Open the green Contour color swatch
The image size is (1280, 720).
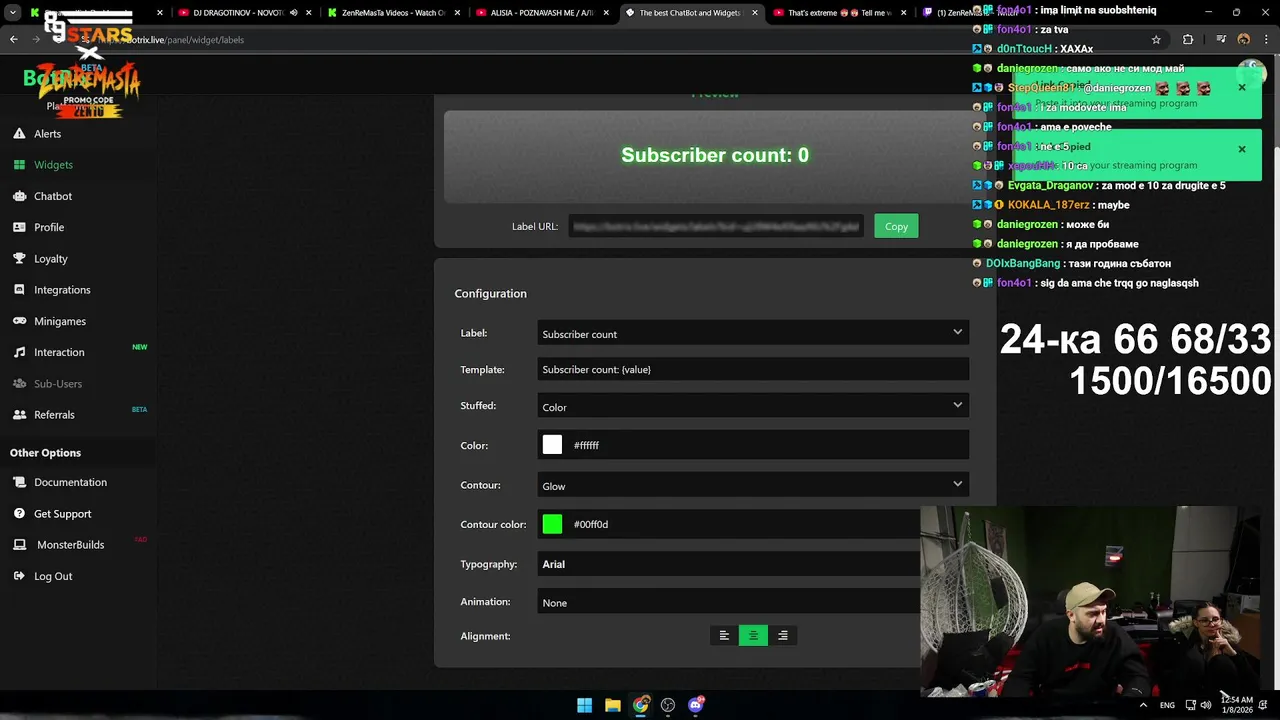pos(552,524)
